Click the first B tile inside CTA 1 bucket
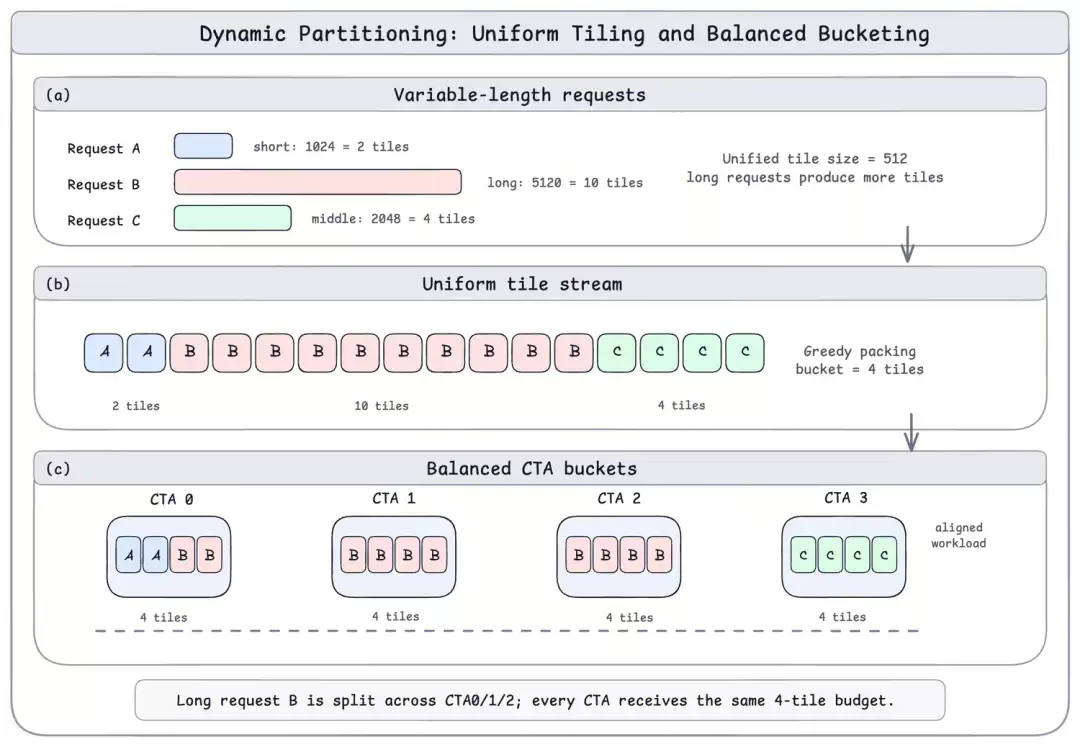 coord(353,555)
